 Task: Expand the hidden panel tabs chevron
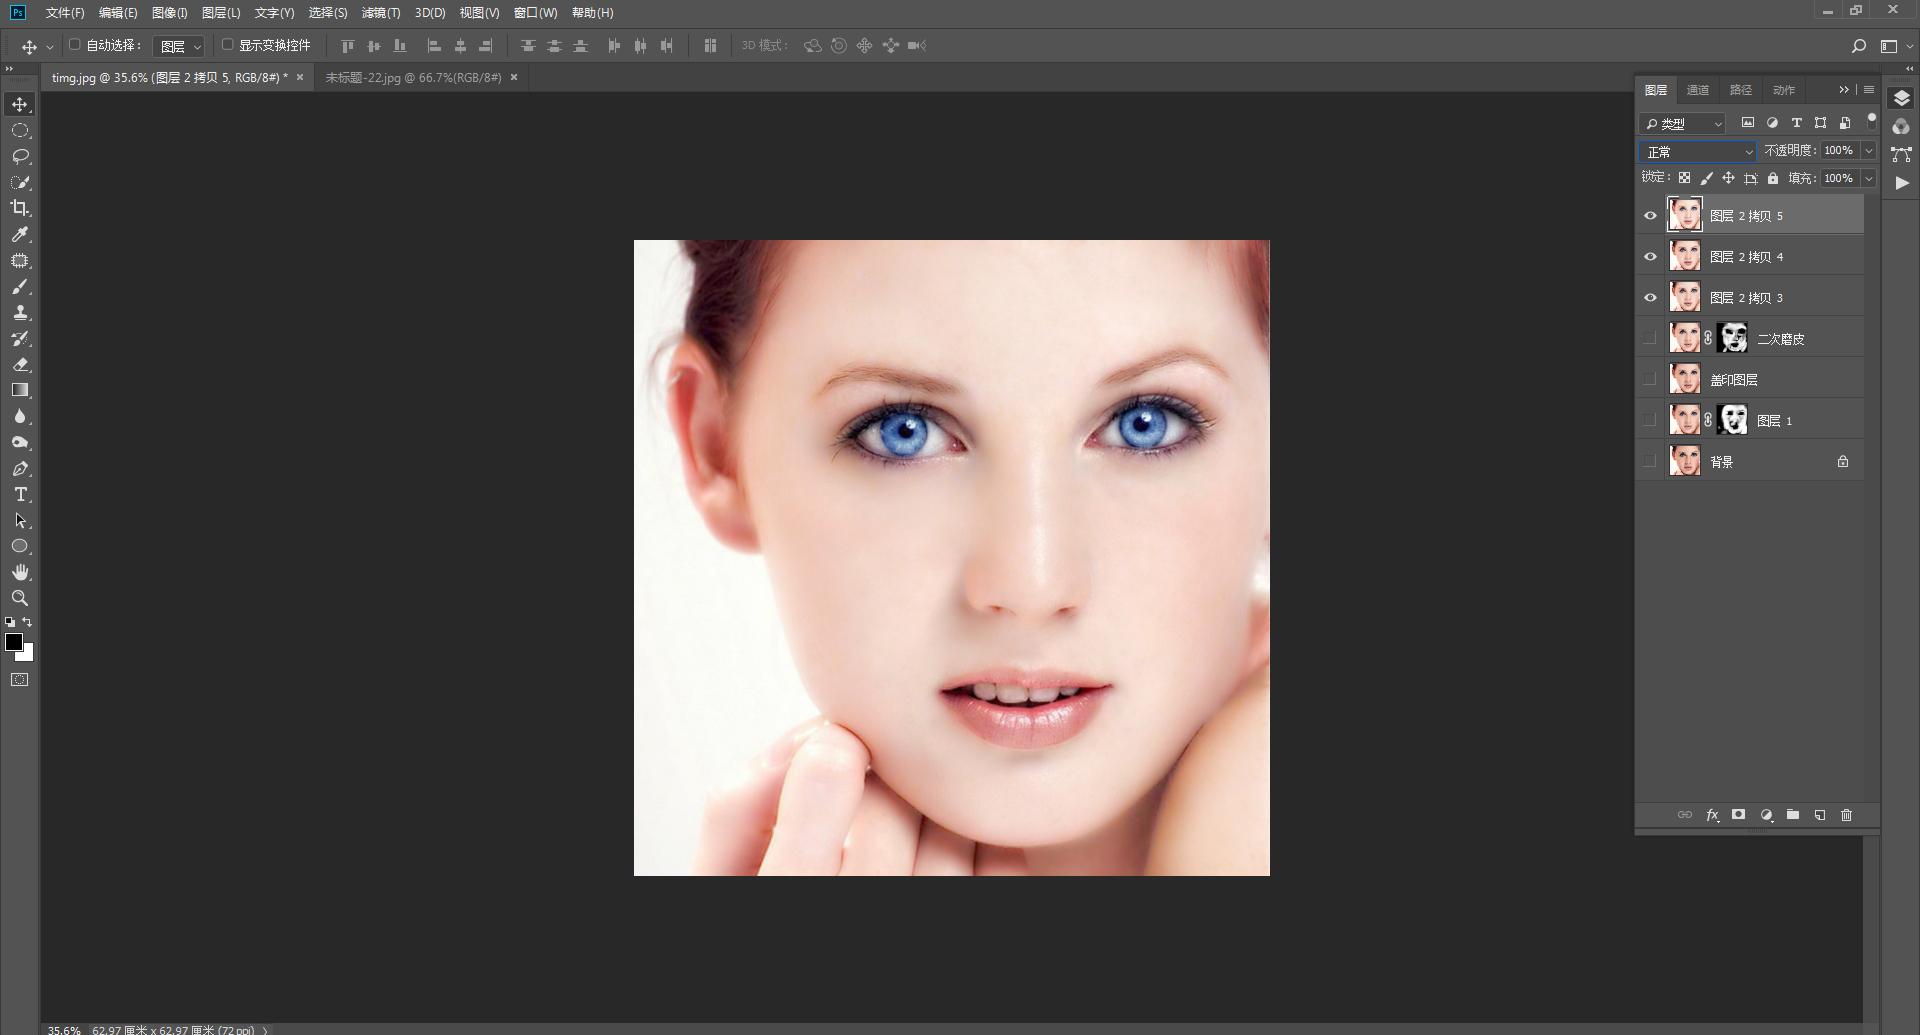click(1844, 90)
